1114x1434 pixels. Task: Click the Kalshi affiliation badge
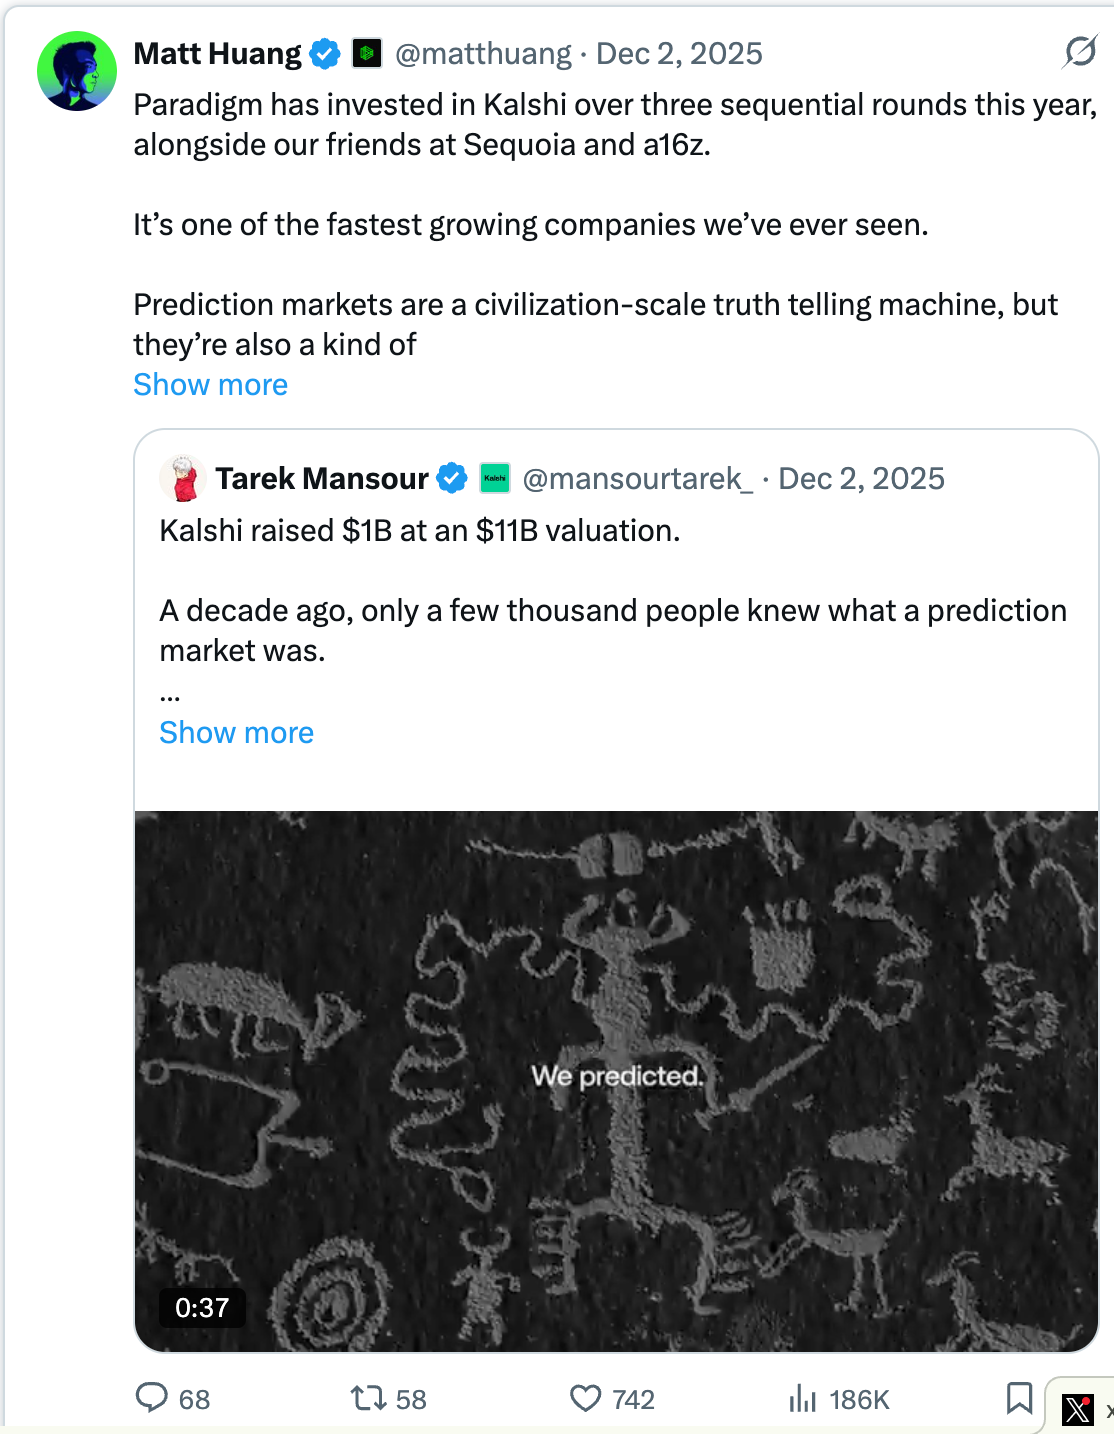[x=495, y=478]
